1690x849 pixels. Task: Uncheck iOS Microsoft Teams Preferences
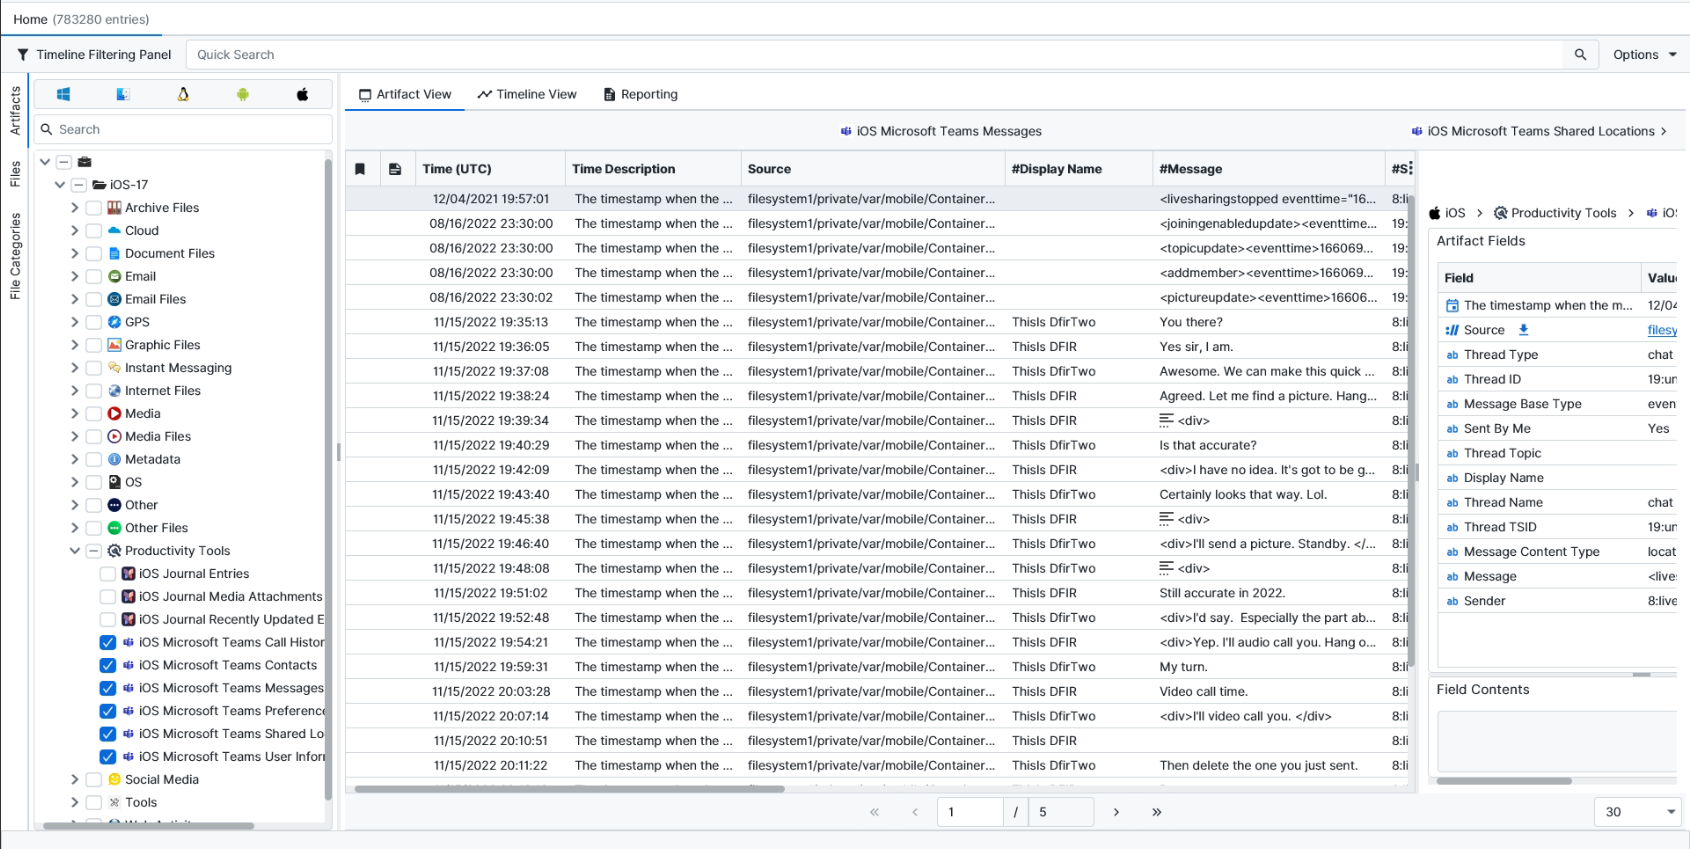click(108, 711)
